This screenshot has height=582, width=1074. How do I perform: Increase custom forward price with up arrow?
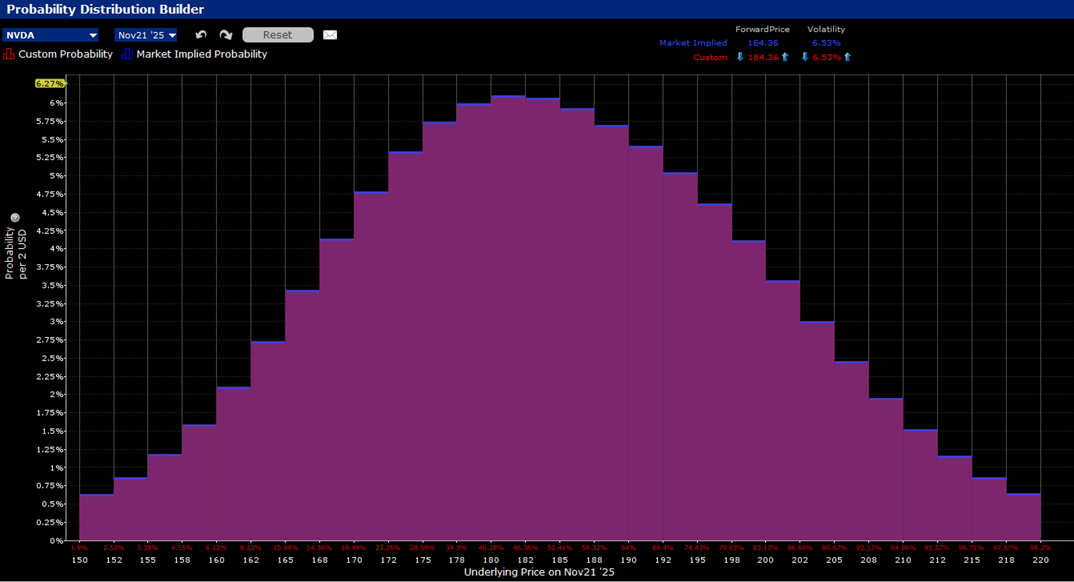click(x=785, y=57)
